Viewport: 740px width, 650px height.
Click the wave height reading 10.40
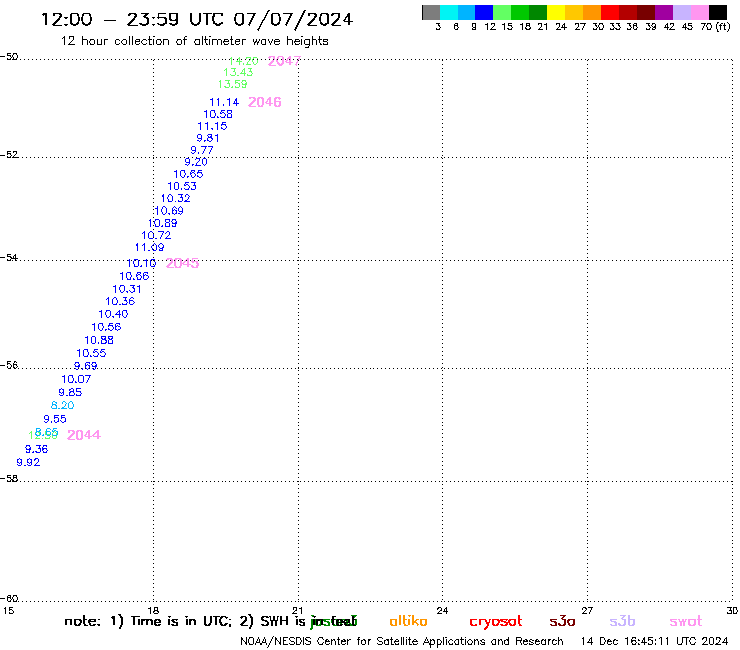point(113,314)
